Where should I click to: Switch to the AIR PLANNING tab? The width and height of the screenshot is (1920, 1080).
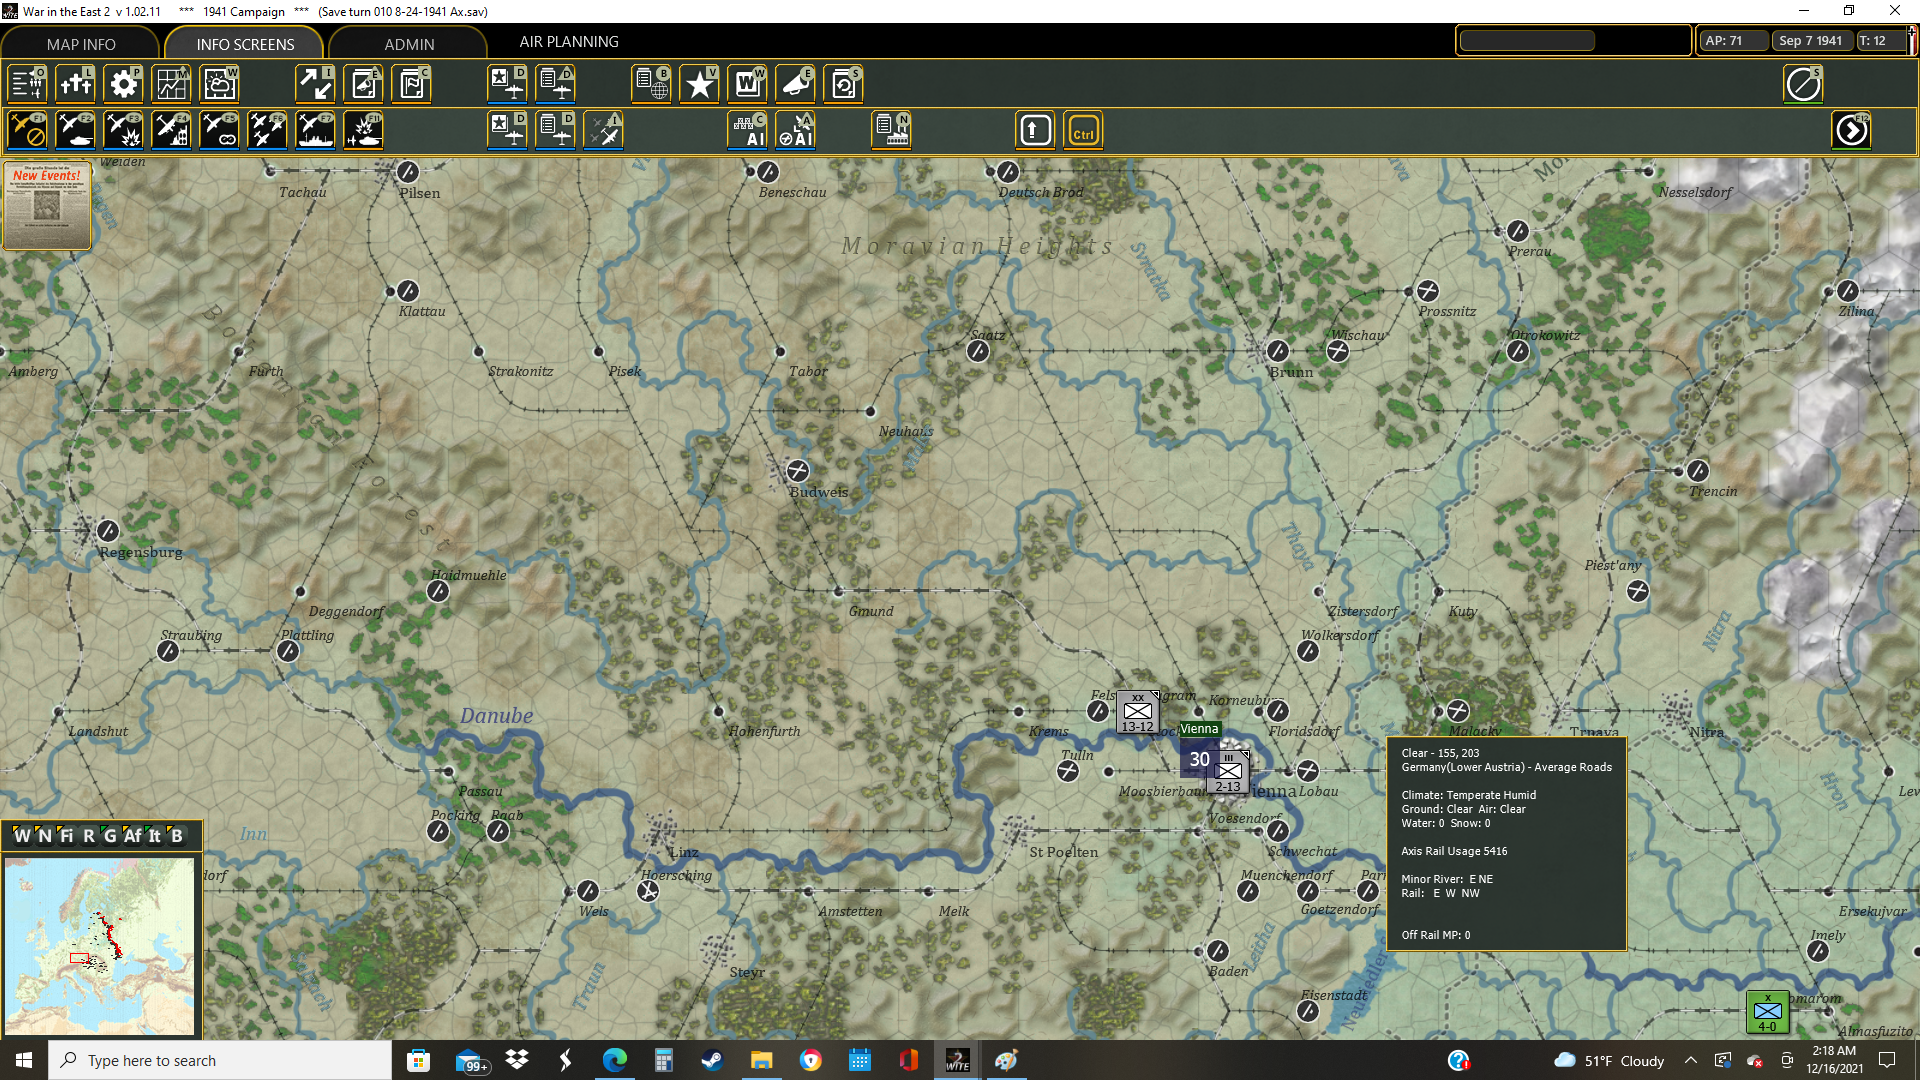569,42
